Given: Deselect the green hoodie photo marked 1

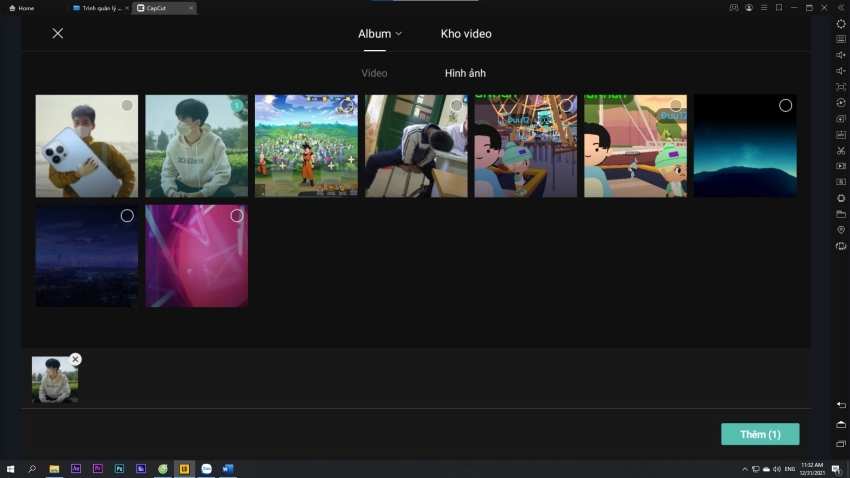Looking at the screenshot, I should pyautogui.click(x=237, y=105).
